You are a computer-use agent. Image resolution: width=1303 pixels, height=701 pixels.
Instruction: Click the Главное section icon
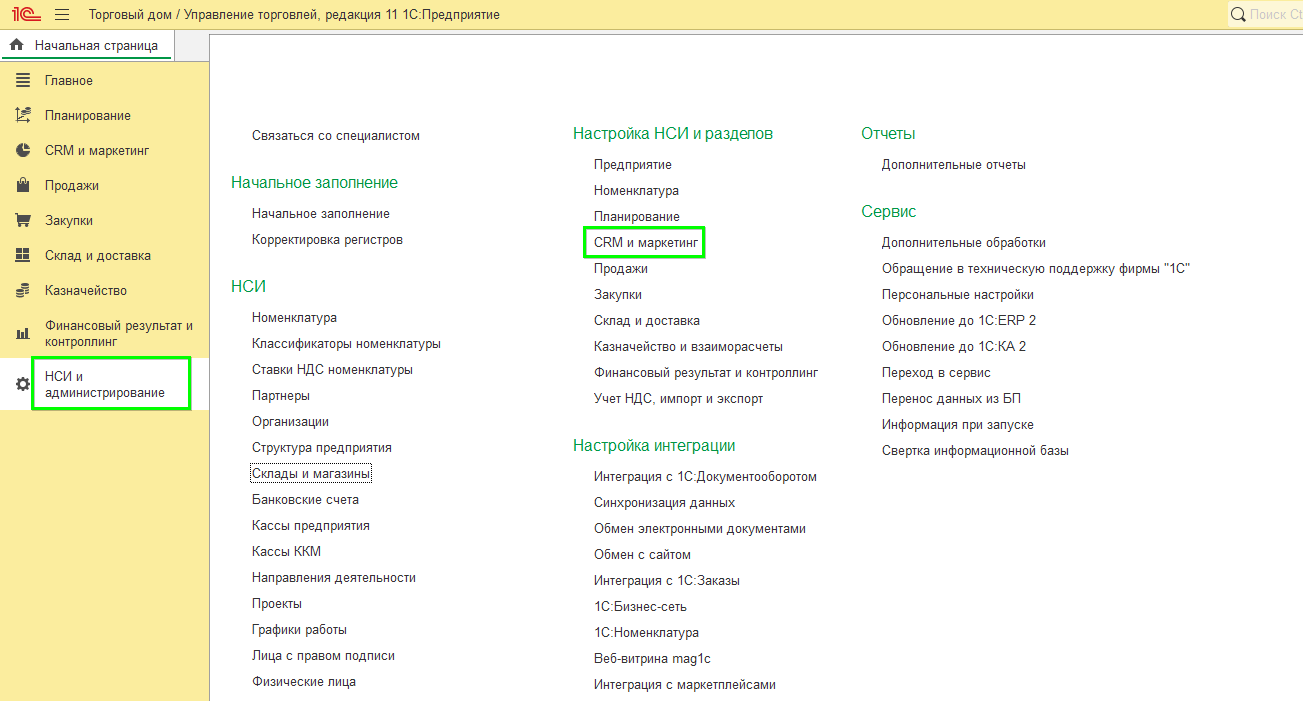(23, 80)
